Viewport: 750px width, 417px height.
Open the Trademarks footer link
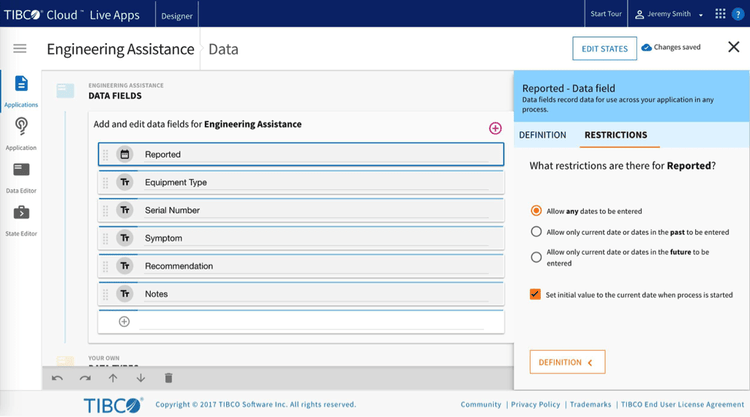click(x=590, y=405)
